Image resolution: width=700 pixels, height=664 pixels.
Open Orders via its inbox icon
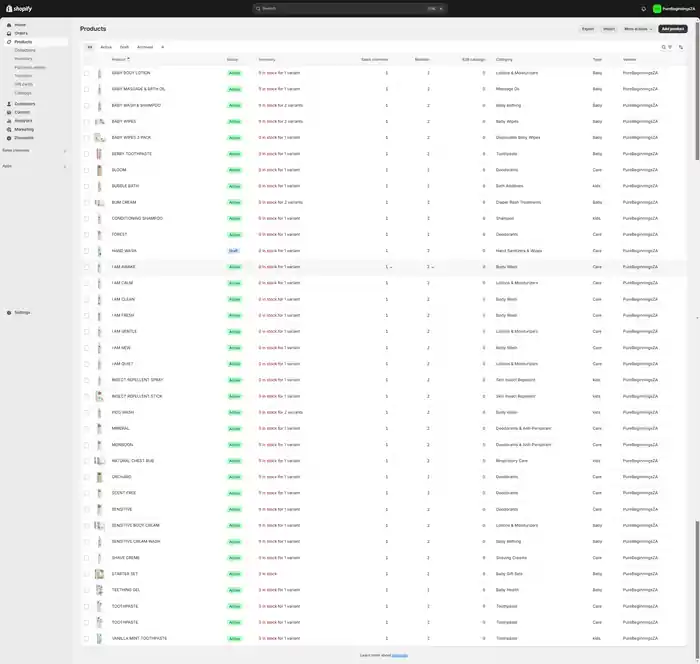point(9,33)
